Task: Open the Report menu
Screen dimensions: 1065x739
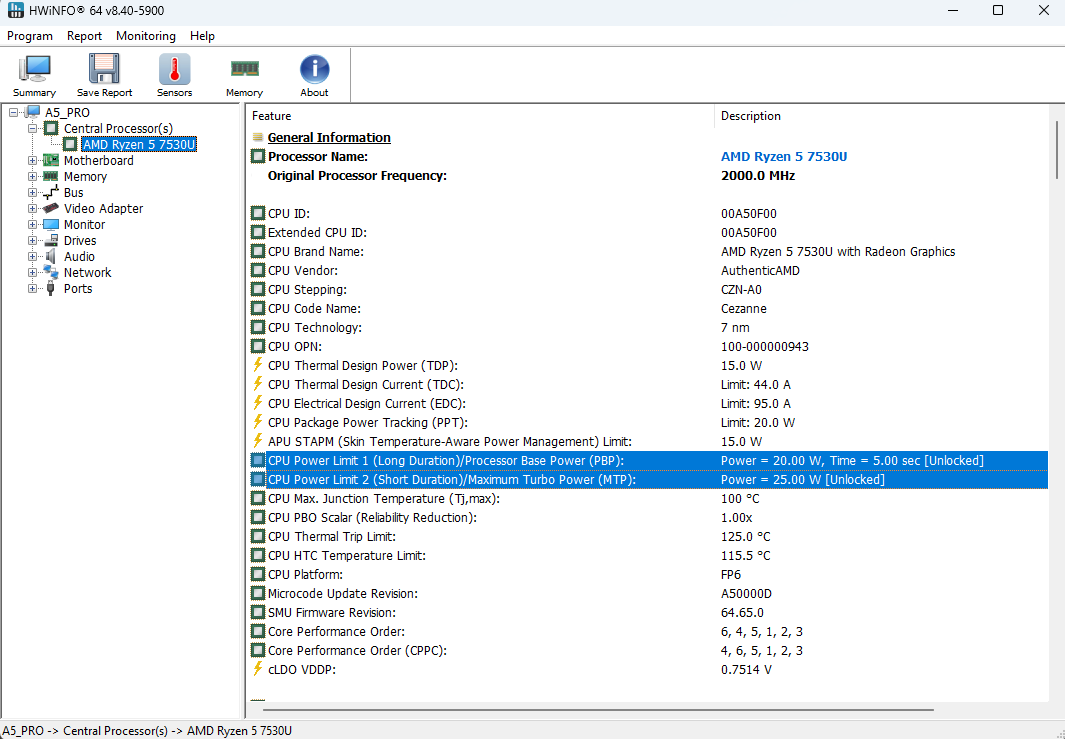Action: coord(84,36)
